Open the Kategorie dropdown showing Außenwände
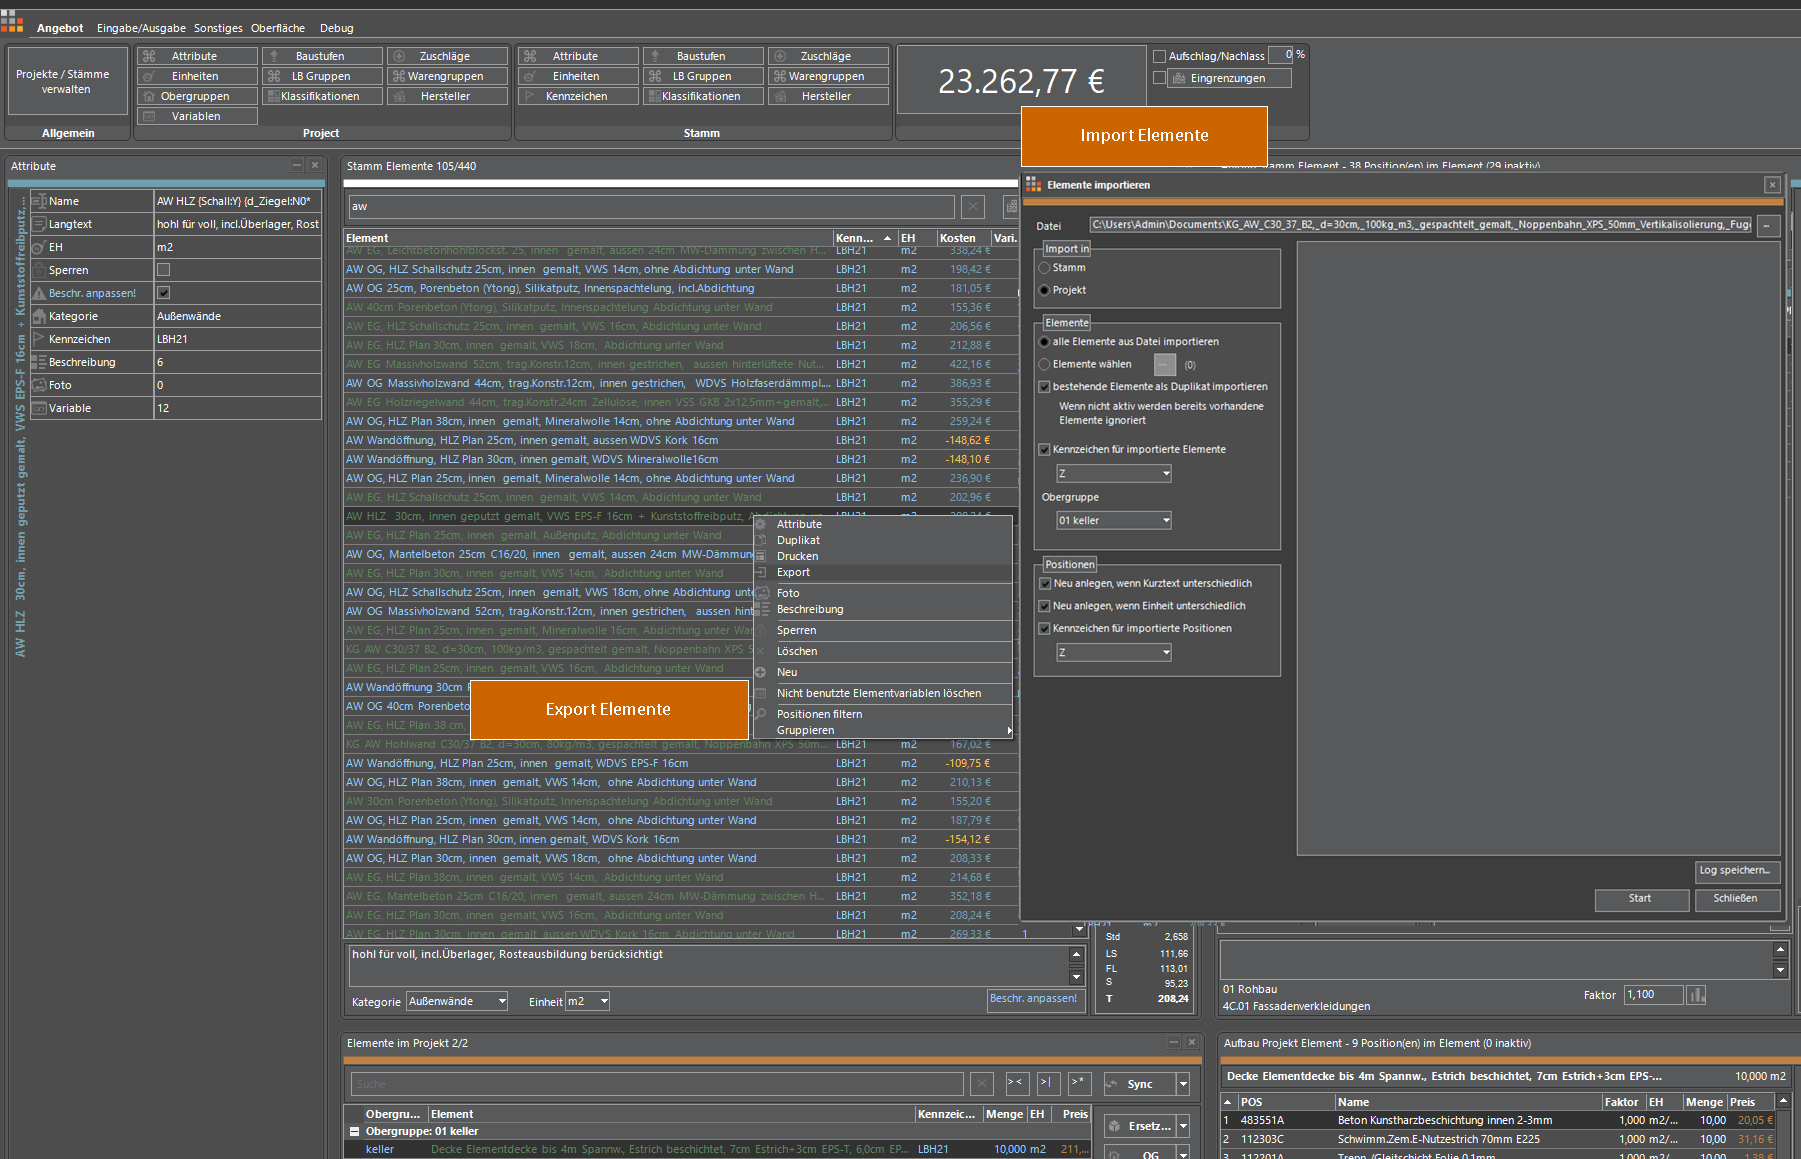The width and height of the screenshot is (1801, 1159). pyautogui.click(x=456, y=1001)
